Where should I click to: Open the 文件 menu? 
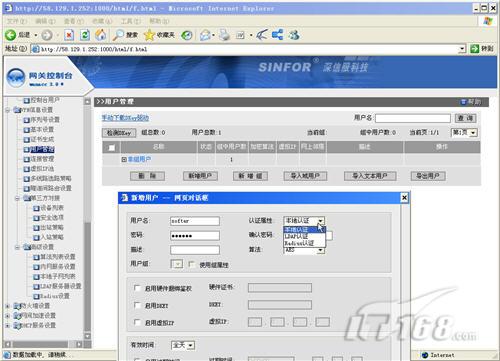(16, 21)
